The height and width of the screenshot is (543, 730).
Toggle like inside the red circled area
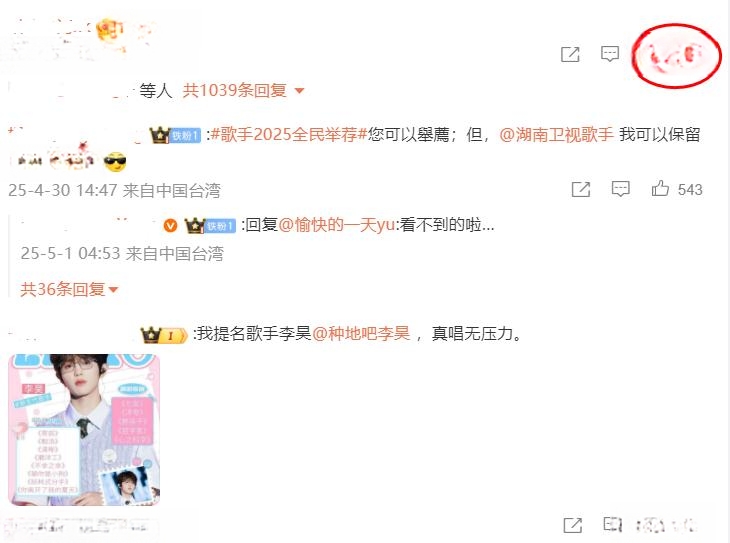pyautogui.click(x=677, y=56)
